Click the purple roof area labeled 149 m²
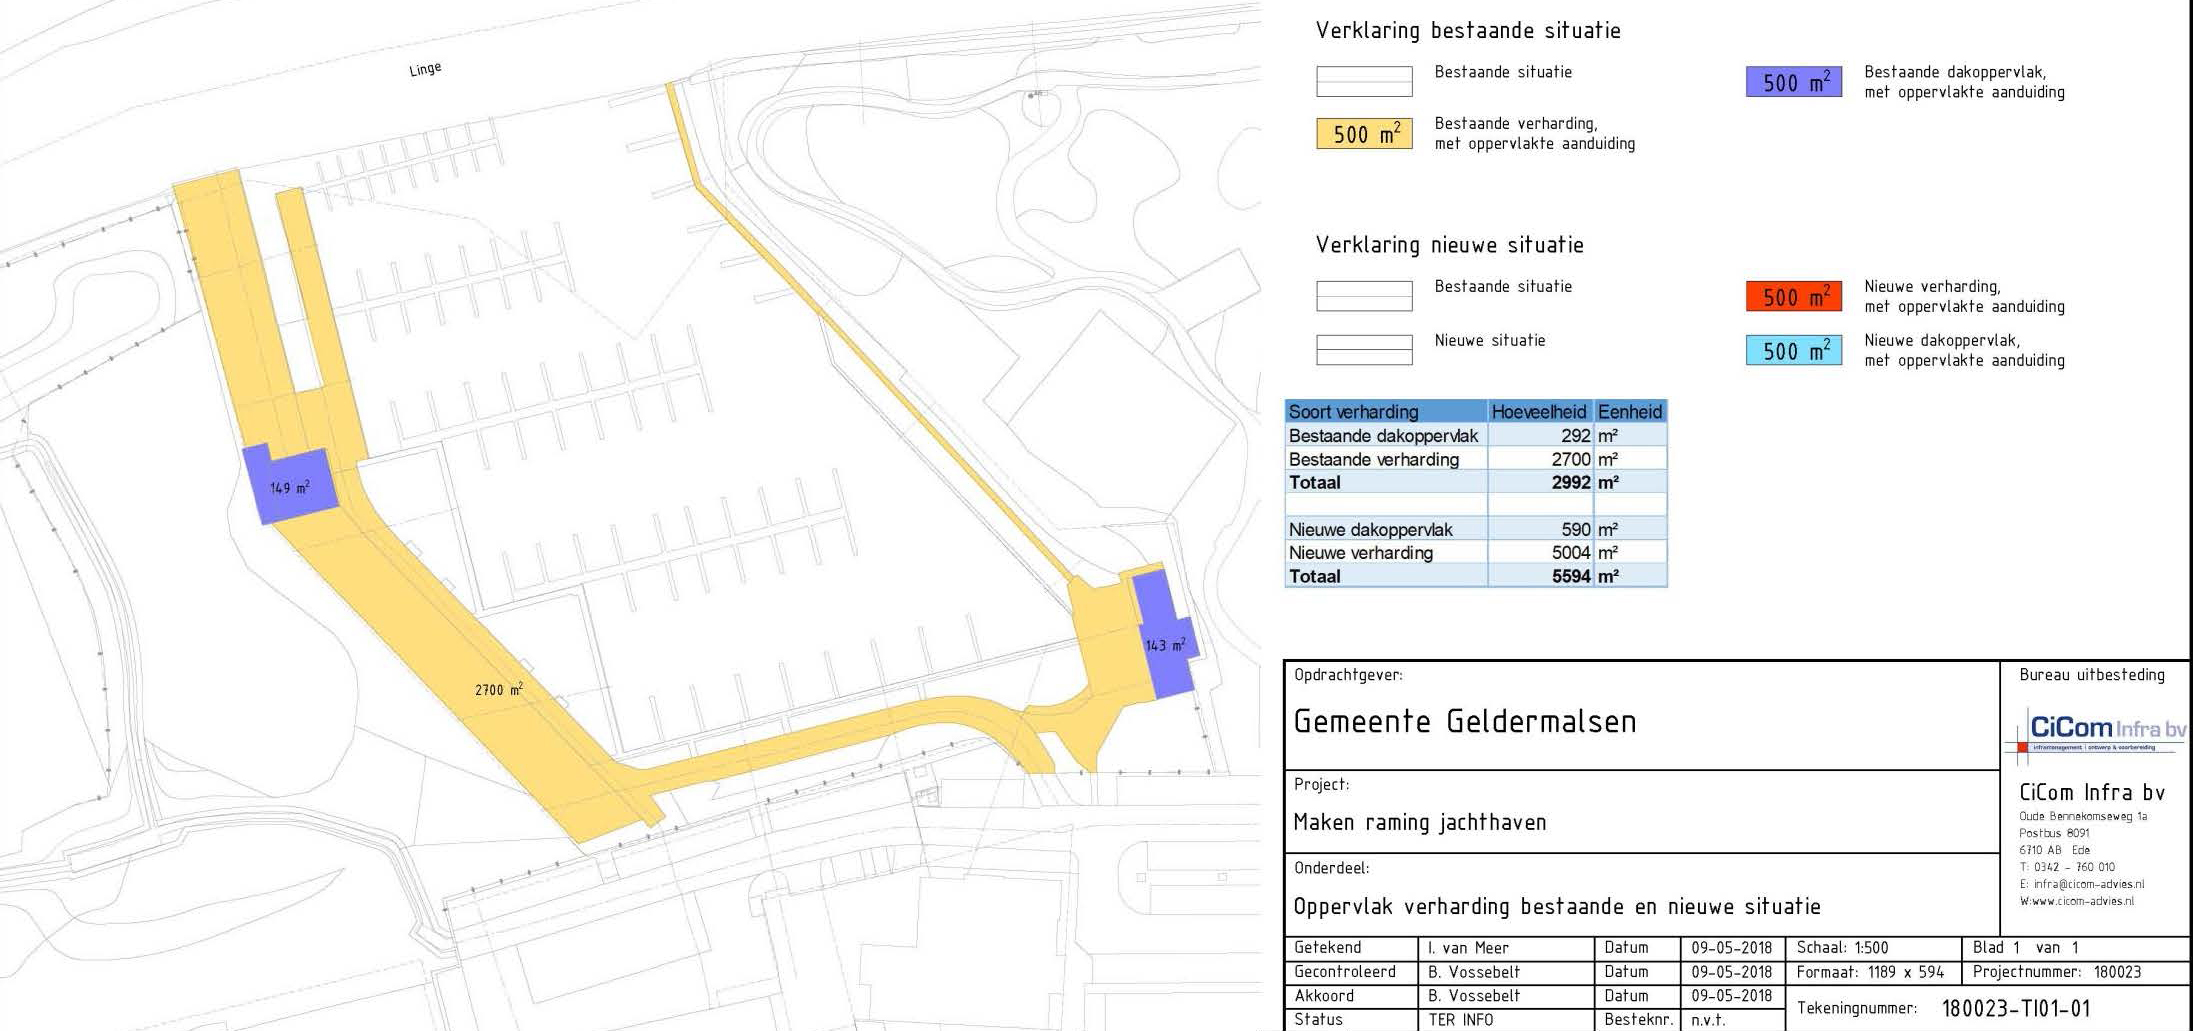 290,487
